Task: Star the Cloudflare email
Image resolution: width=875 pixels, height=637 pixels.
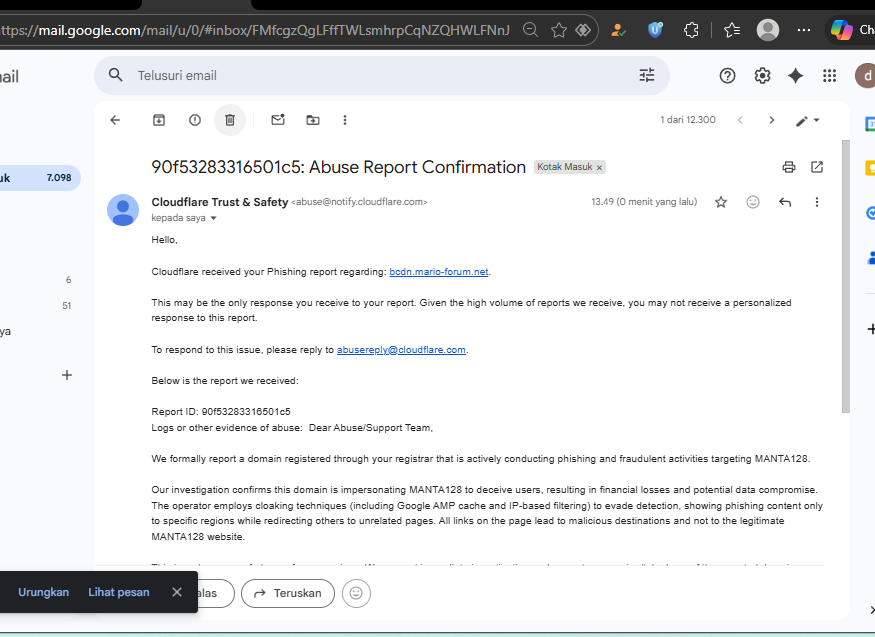Action: point(721,202)
